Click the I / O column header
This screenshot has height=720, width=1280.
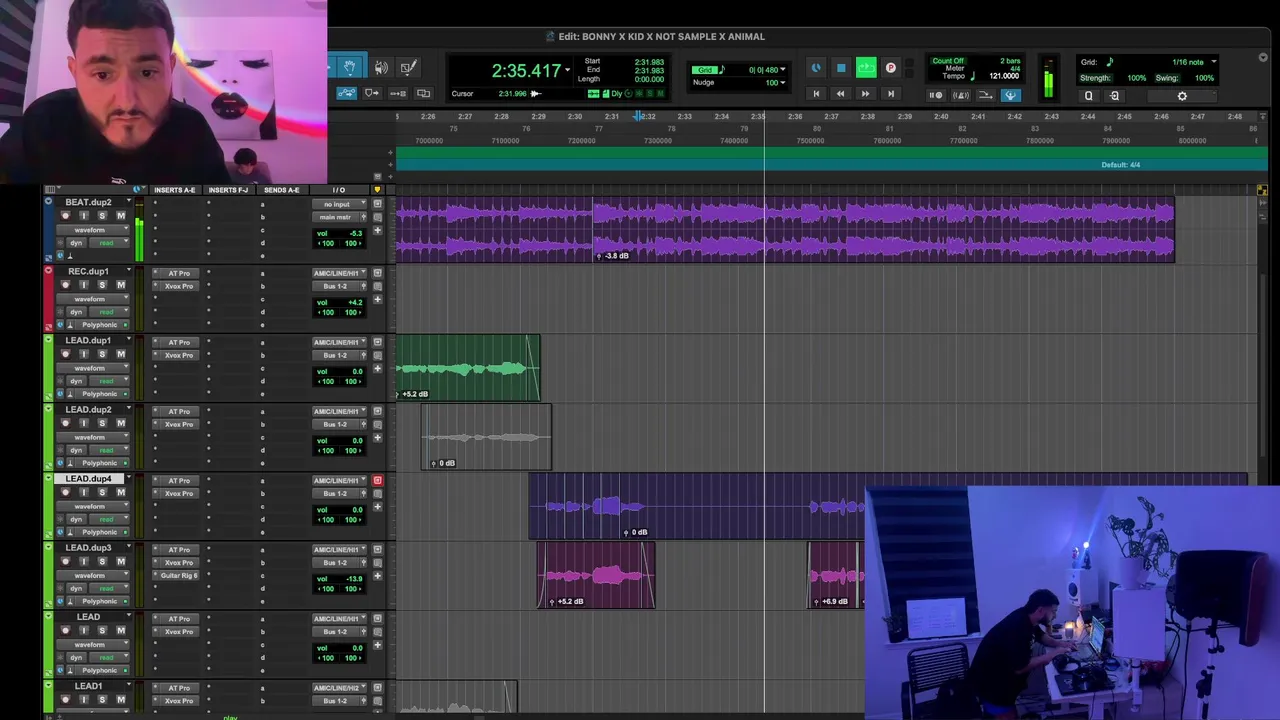click(x=338, y=190)
